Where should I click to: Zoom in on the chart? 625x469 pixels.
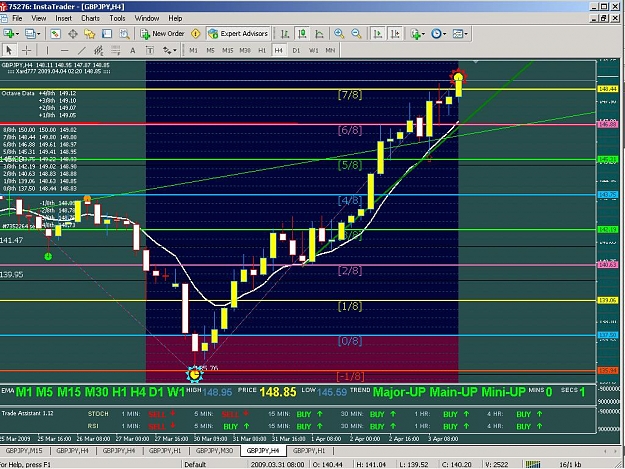click(x=339, y=34)
